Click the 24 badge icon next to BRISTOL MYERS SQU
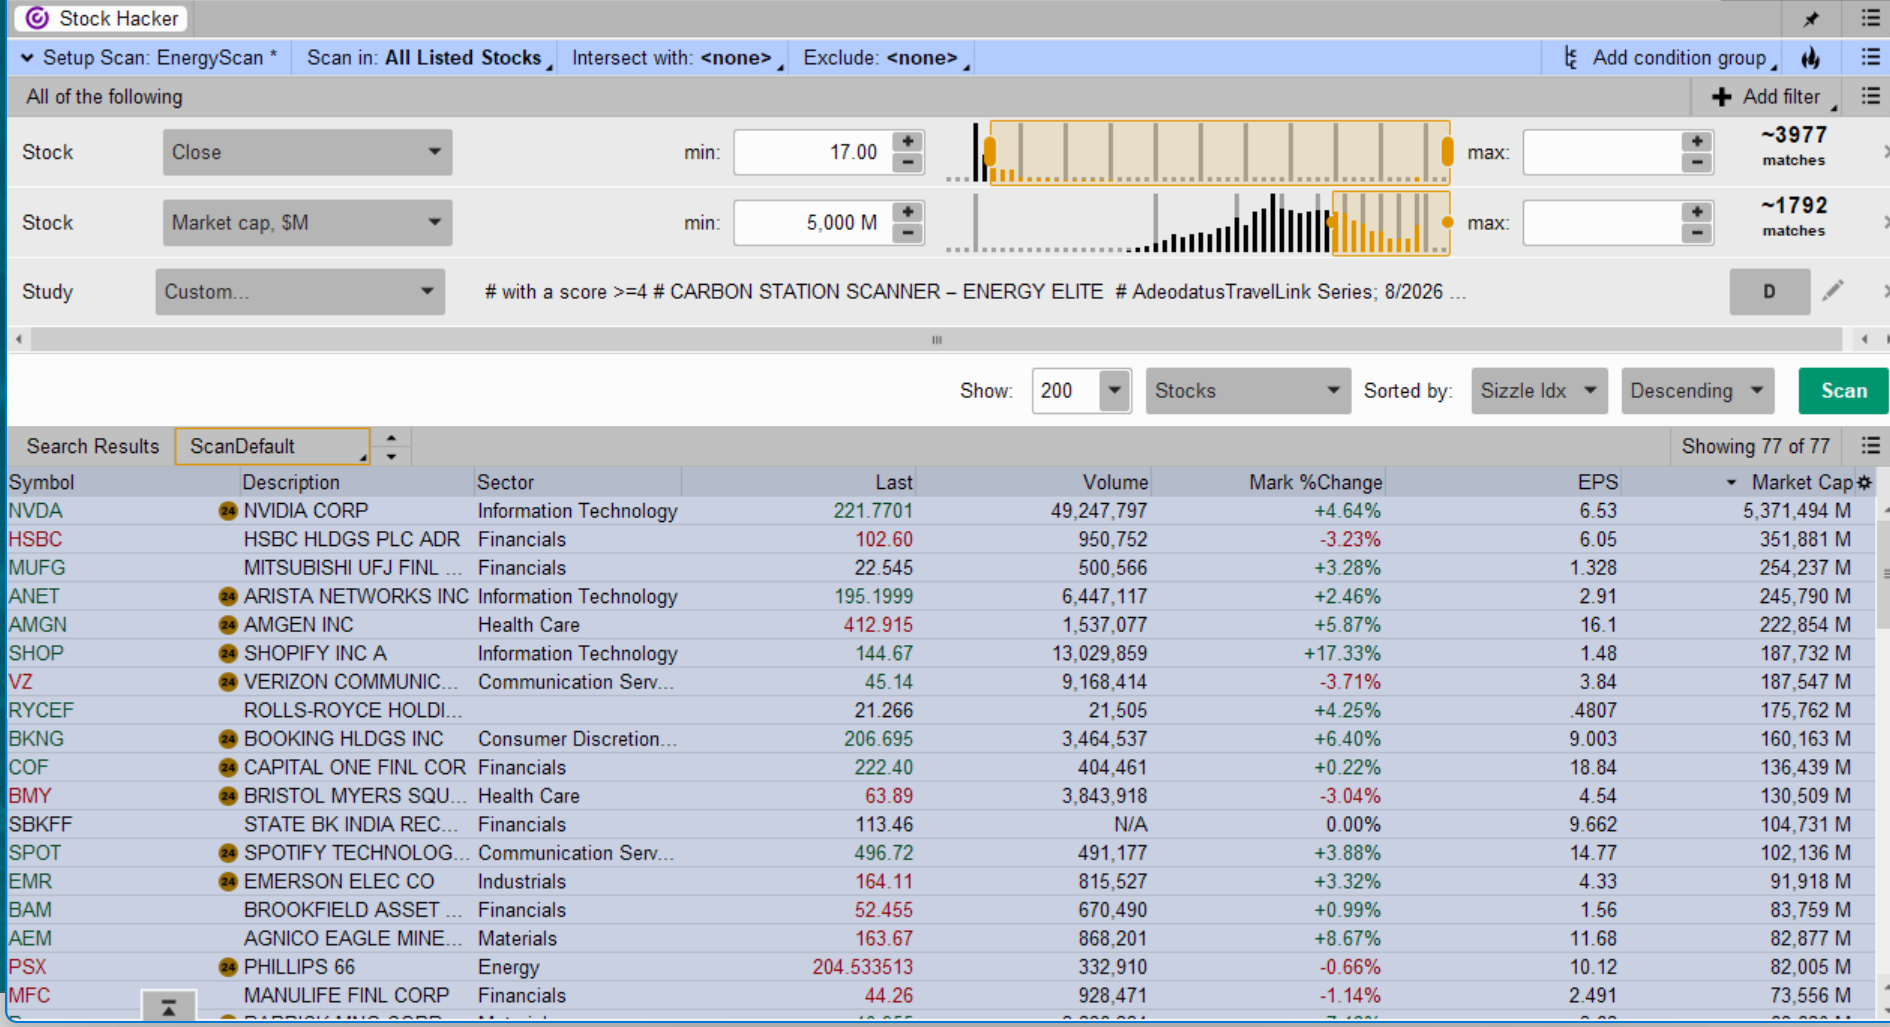The width and height of the screenshot is (1890, 1027). (x=228, y=796)
